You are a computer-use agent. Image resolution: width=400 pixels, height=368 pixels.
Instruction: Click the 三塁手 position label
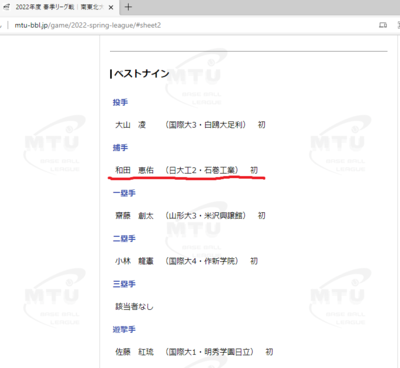tap(124, 284)
